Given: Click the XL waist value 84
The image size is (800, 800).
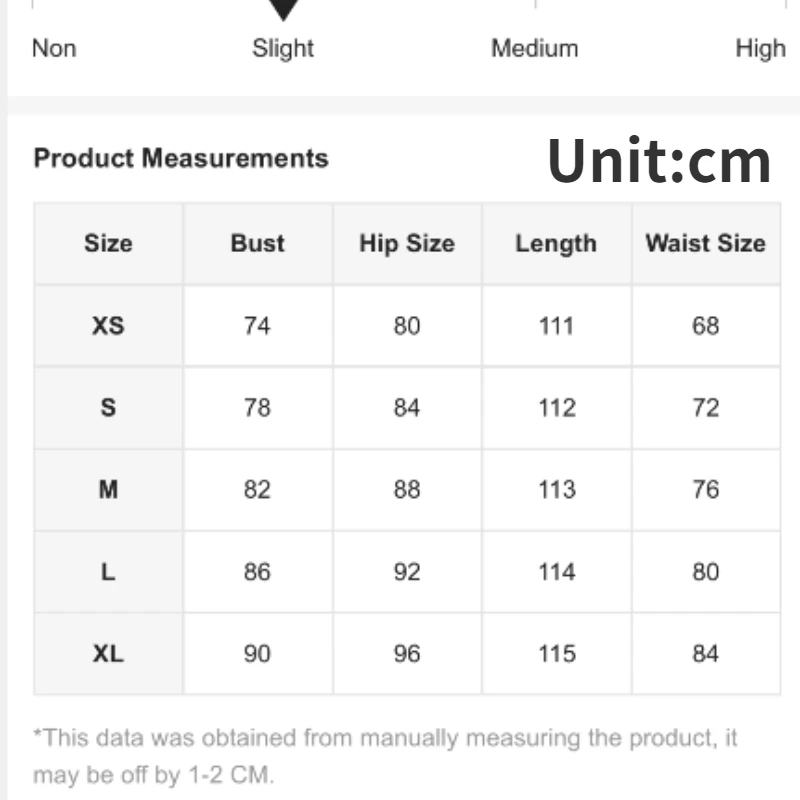Looking at the screenshot, I should pos(705,654).
